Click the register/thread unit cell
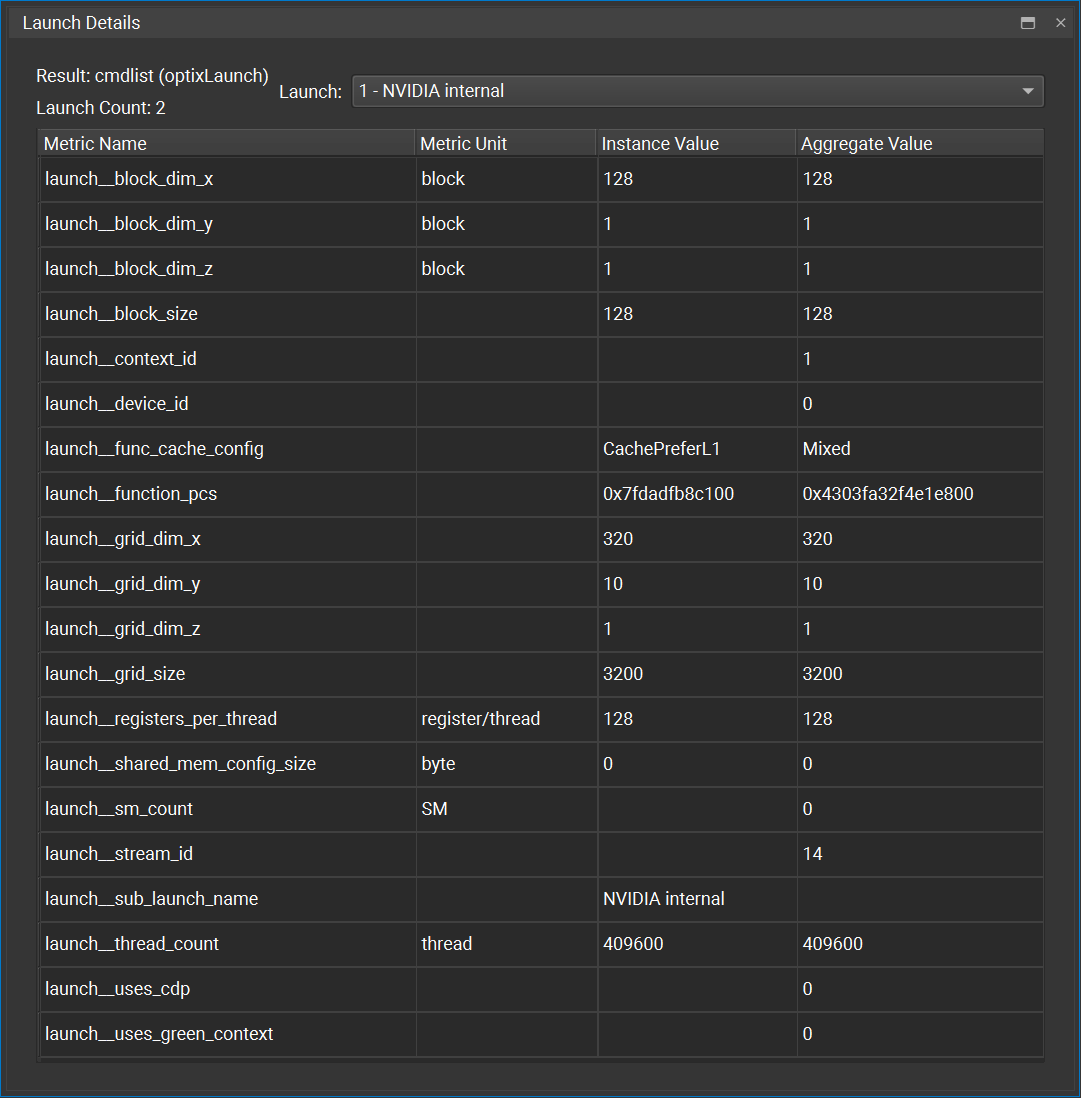 [x=481, y=719]
